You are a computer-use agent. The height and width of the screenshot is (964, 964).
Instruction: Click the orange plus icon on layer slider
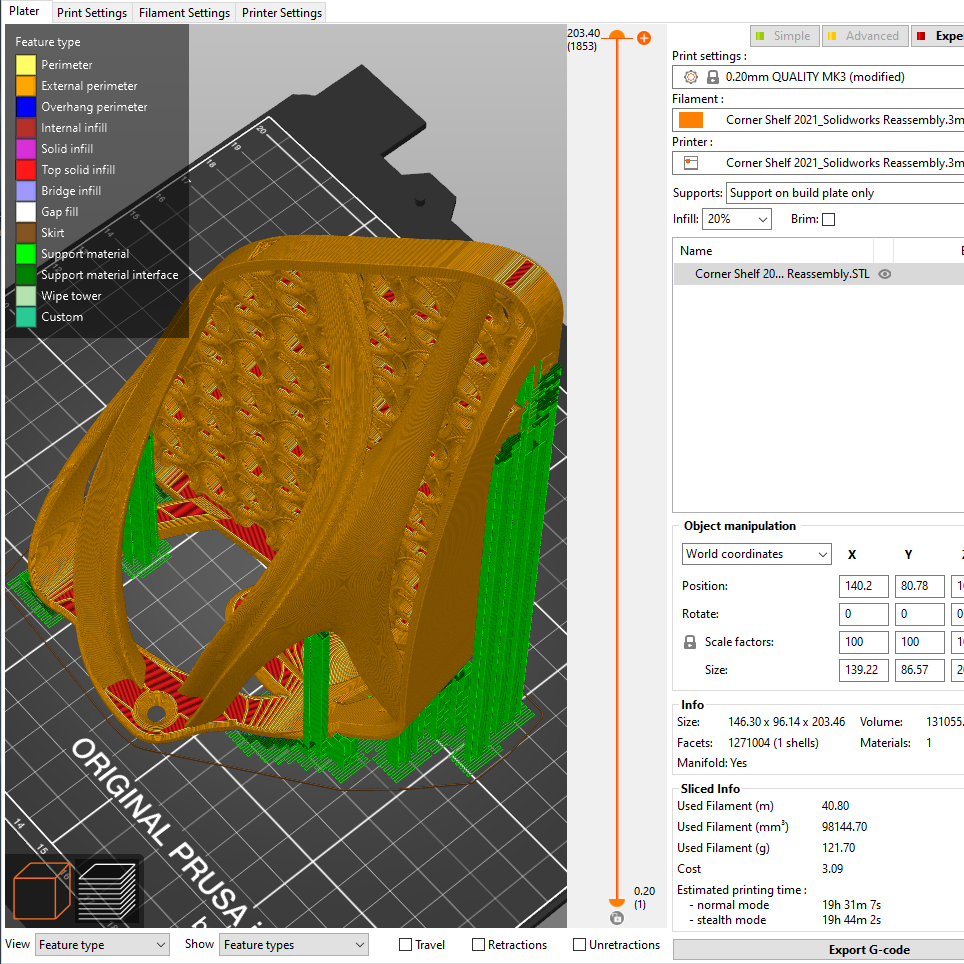[x=644, y=38]
